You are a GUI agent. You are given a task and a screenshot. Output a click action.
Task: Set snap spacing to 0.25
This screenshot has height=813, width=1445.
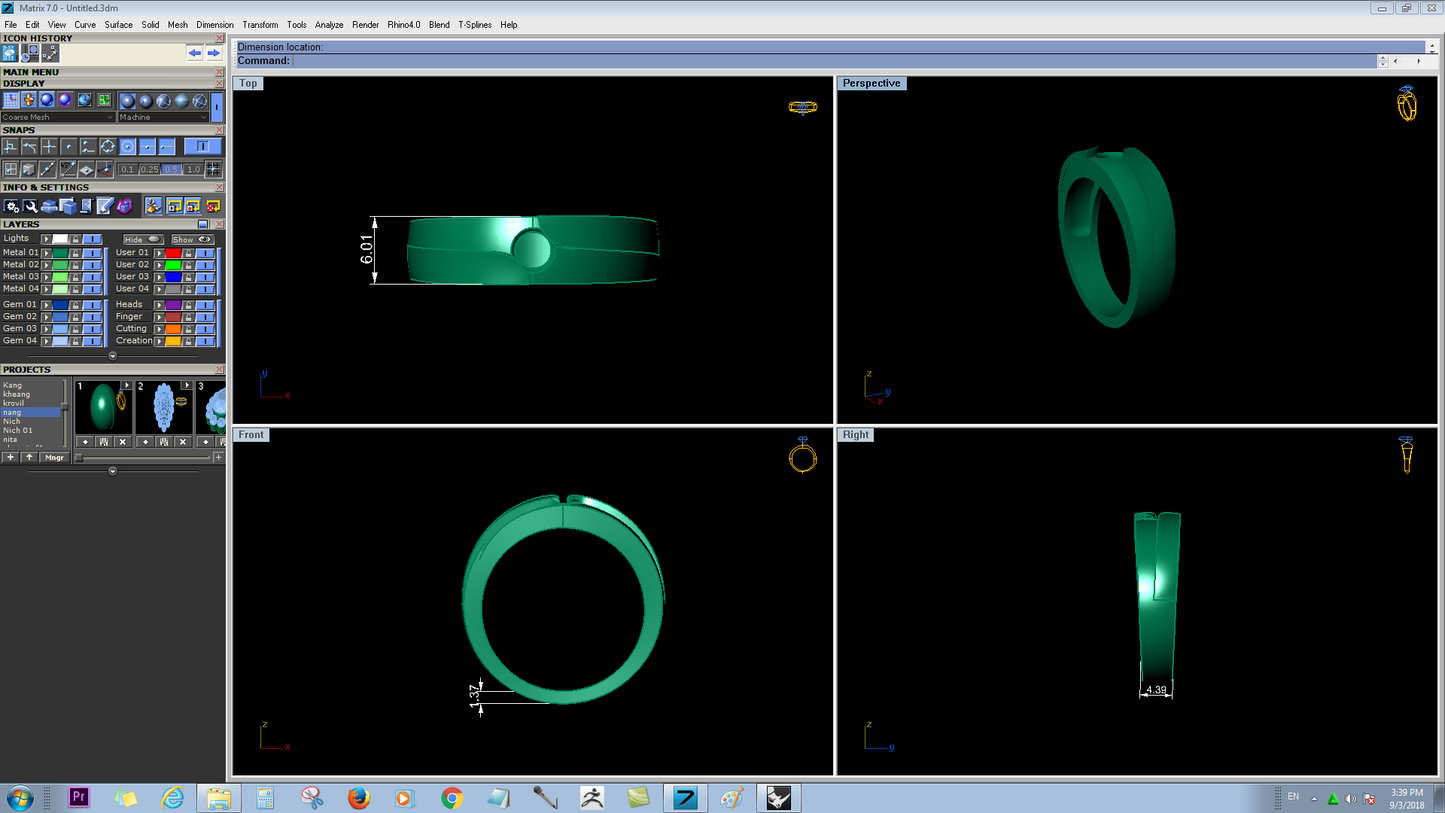(149, 170)
